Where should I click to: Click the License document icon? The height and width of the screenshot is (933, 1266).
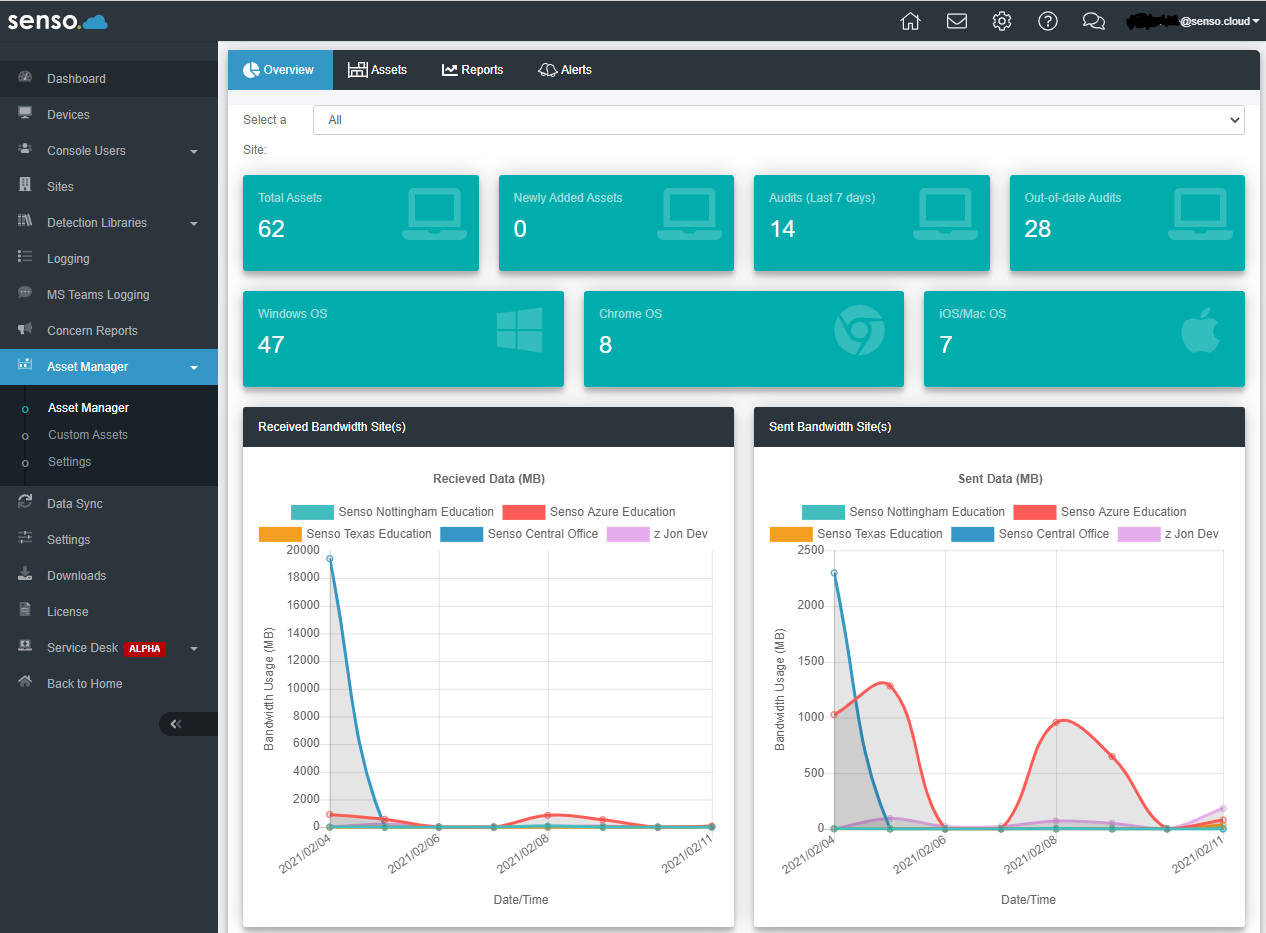point(26,611)
